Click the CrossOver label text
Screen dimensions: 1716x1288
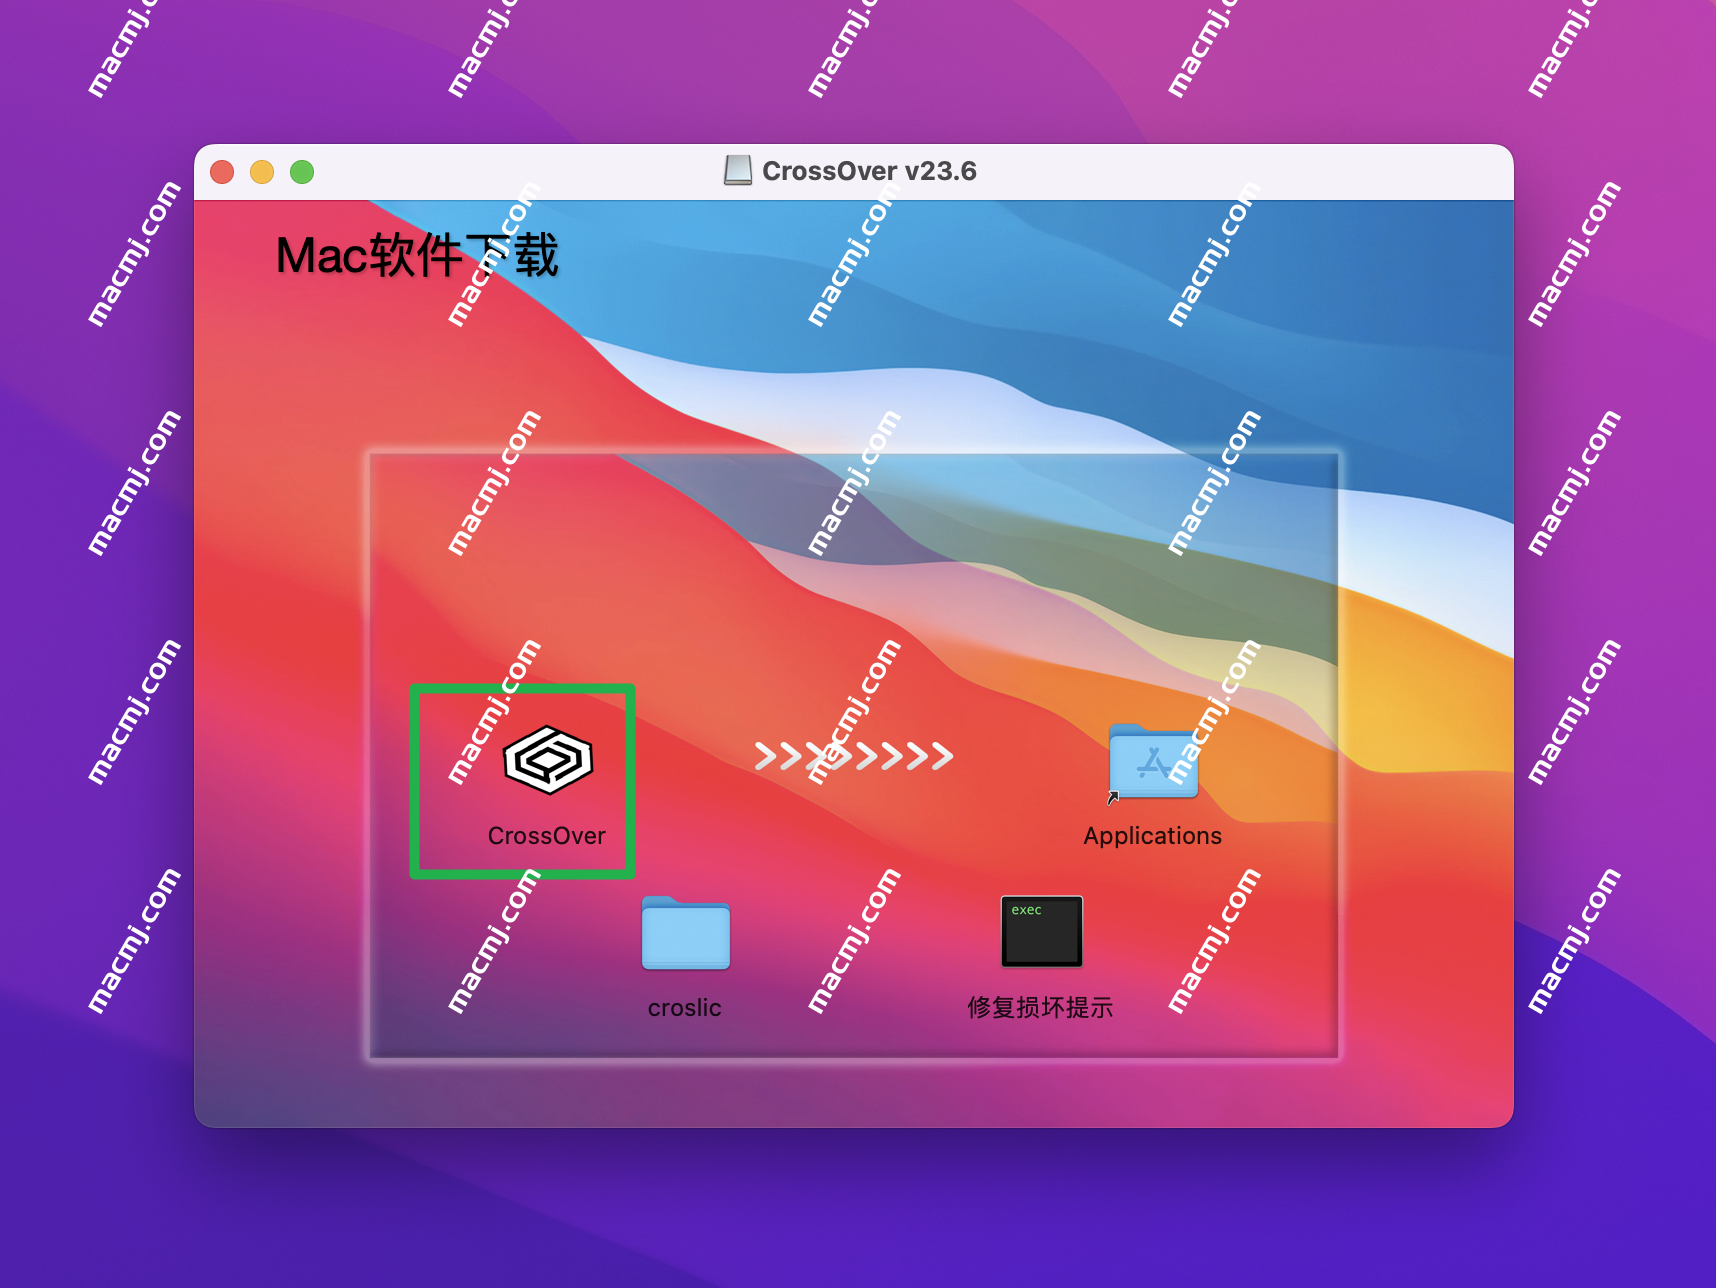(547, 836)
